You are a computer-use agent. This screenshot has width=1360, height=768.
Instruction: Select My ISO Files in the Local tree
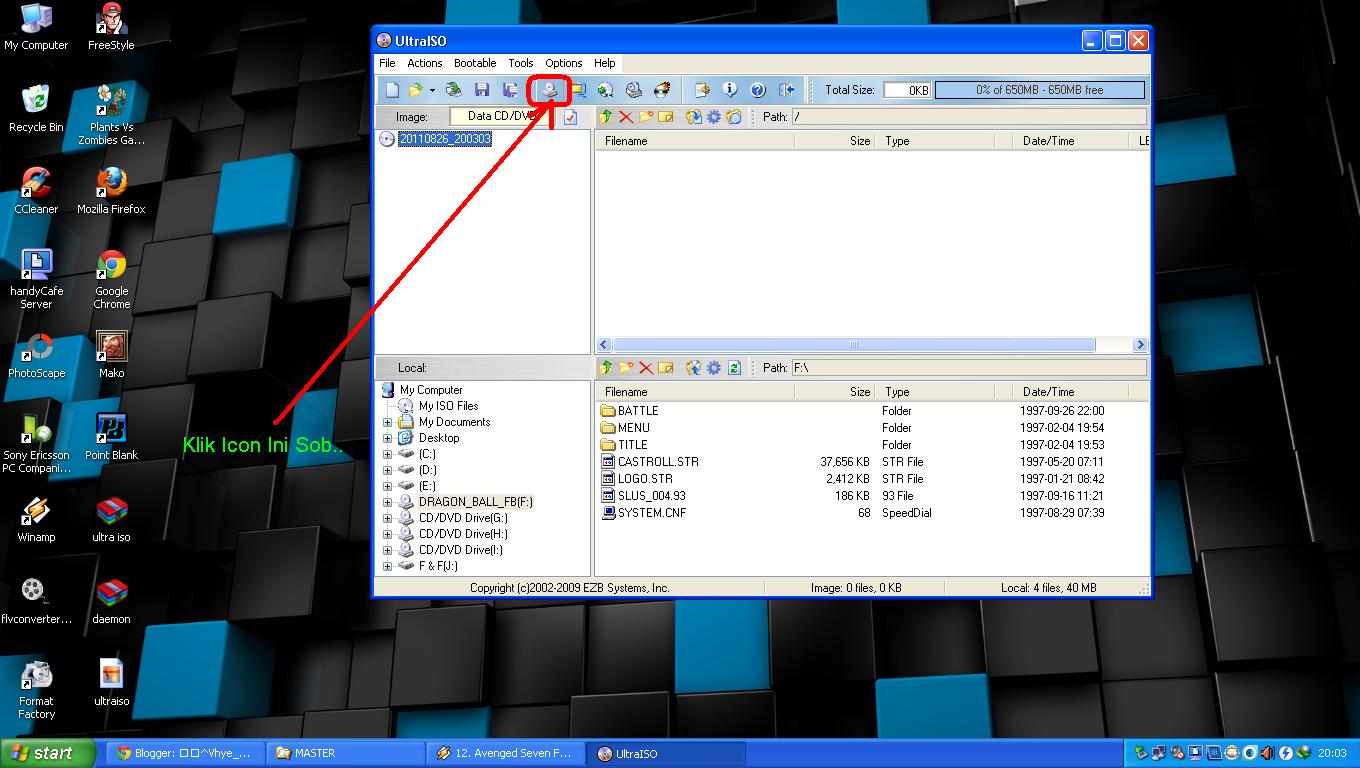[448, 406]
